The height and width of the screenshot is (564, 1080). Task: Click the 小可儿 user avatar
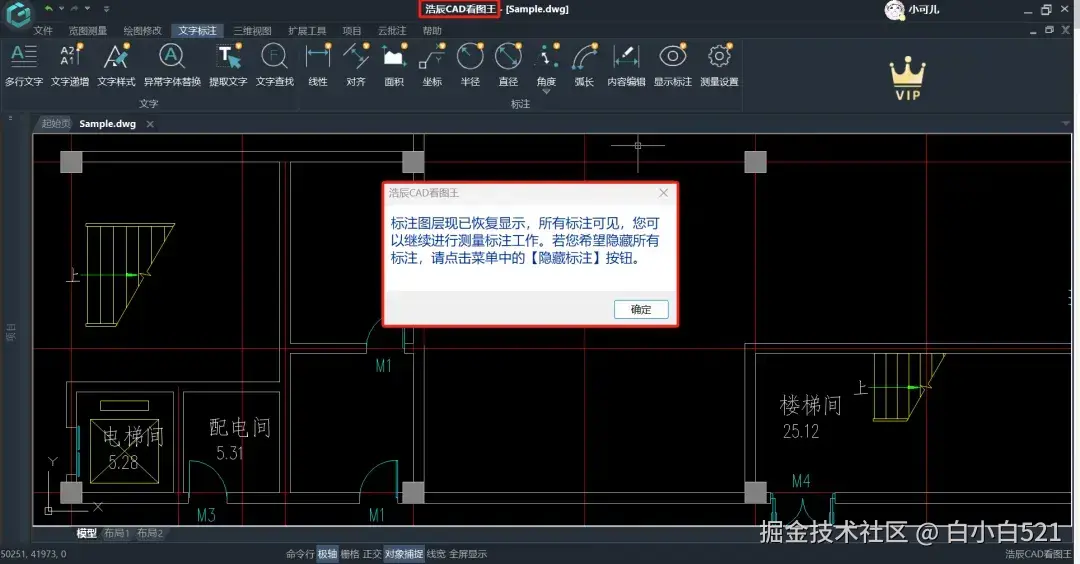(x=894, y=10)
